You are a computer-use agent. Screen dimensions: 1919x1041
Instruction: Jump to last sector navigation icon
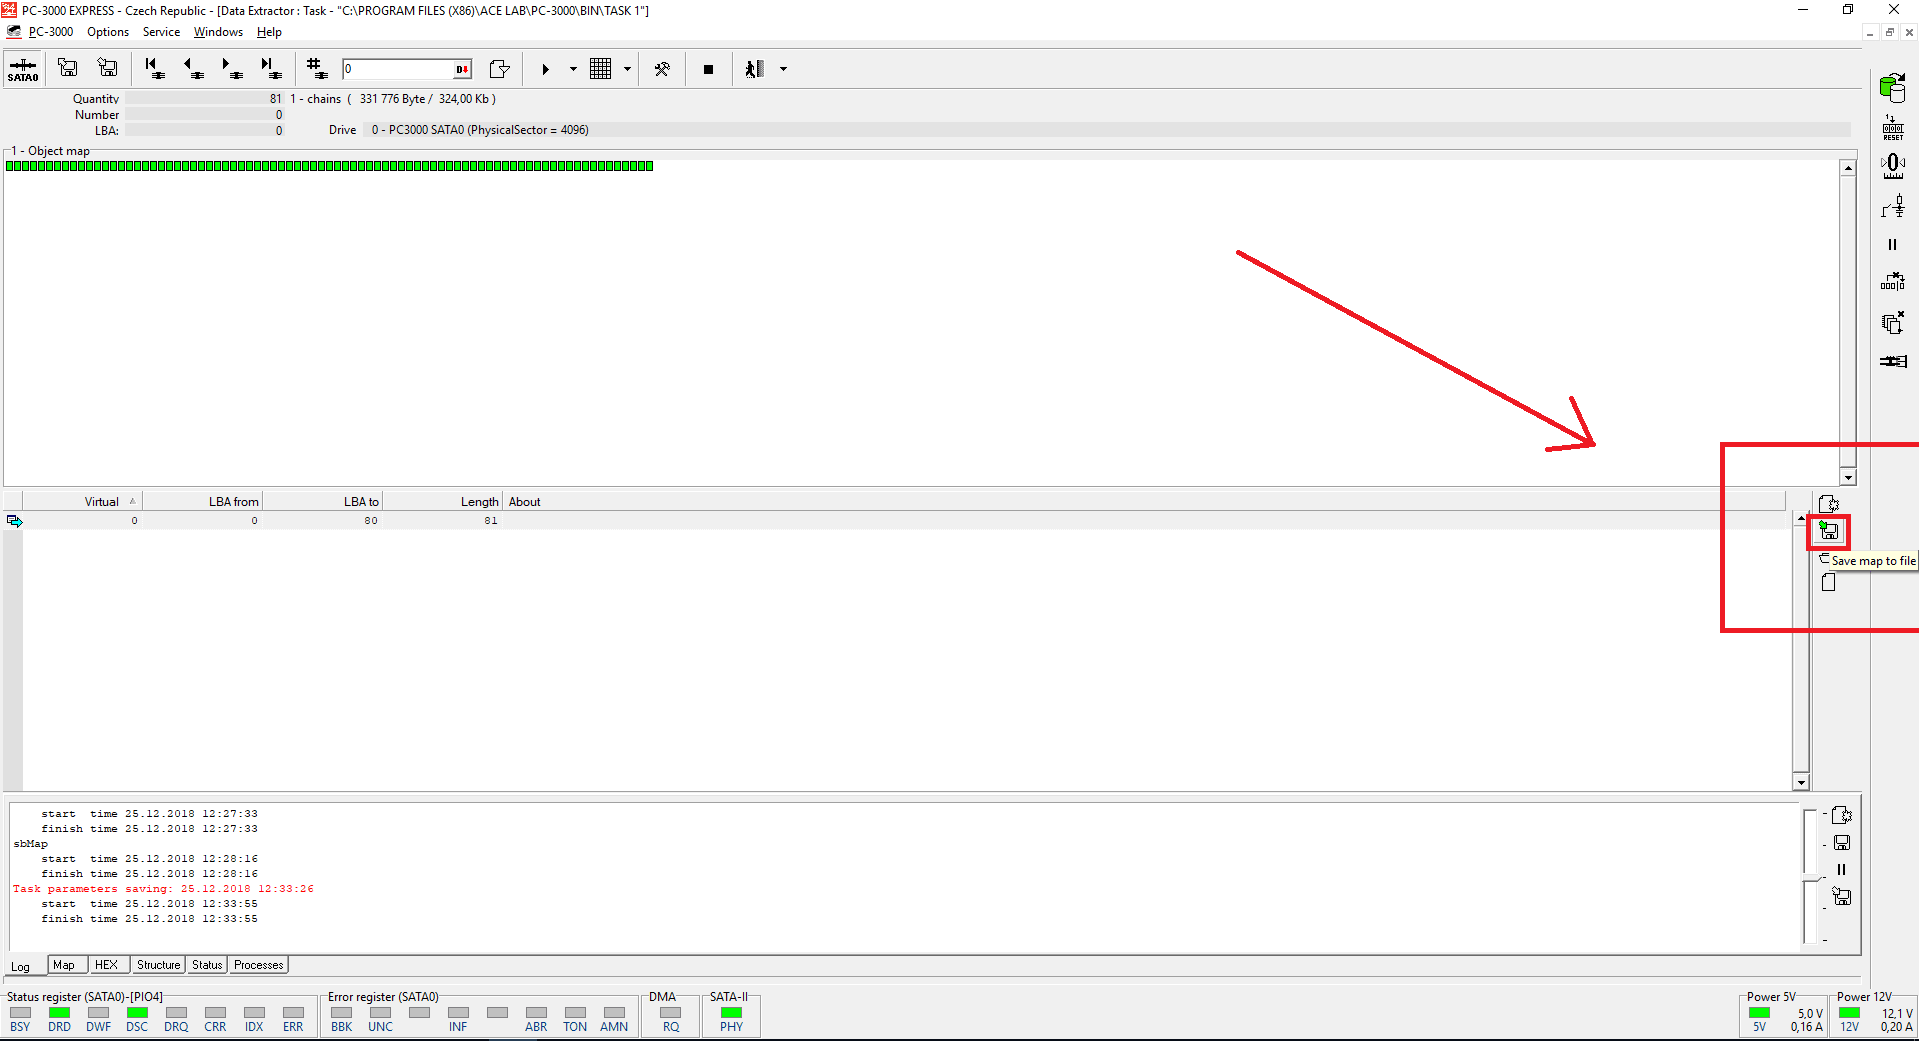(x=270, y=68)
